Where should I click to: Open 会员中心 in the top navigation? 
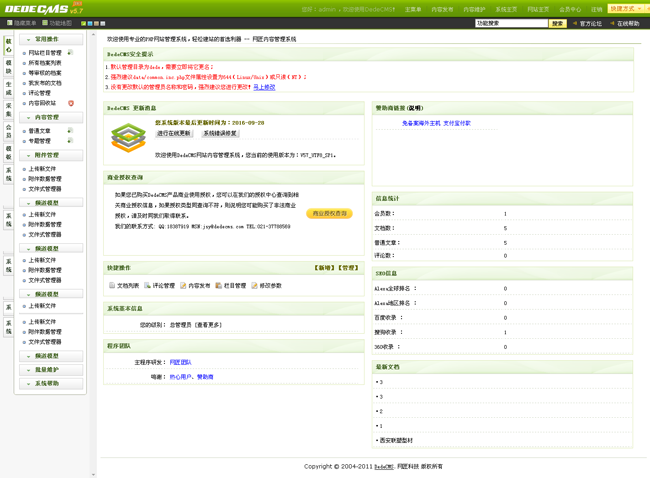(570, 9)
